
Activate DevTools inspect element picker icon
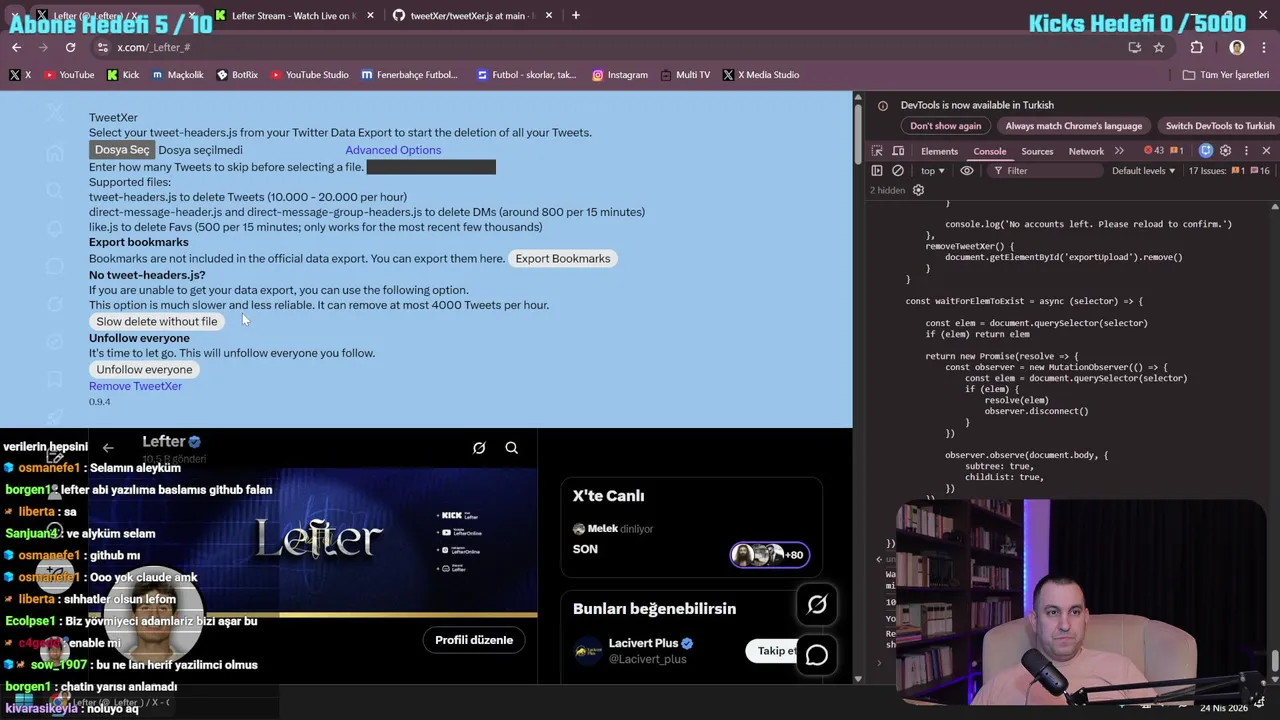tap(877, 151)
